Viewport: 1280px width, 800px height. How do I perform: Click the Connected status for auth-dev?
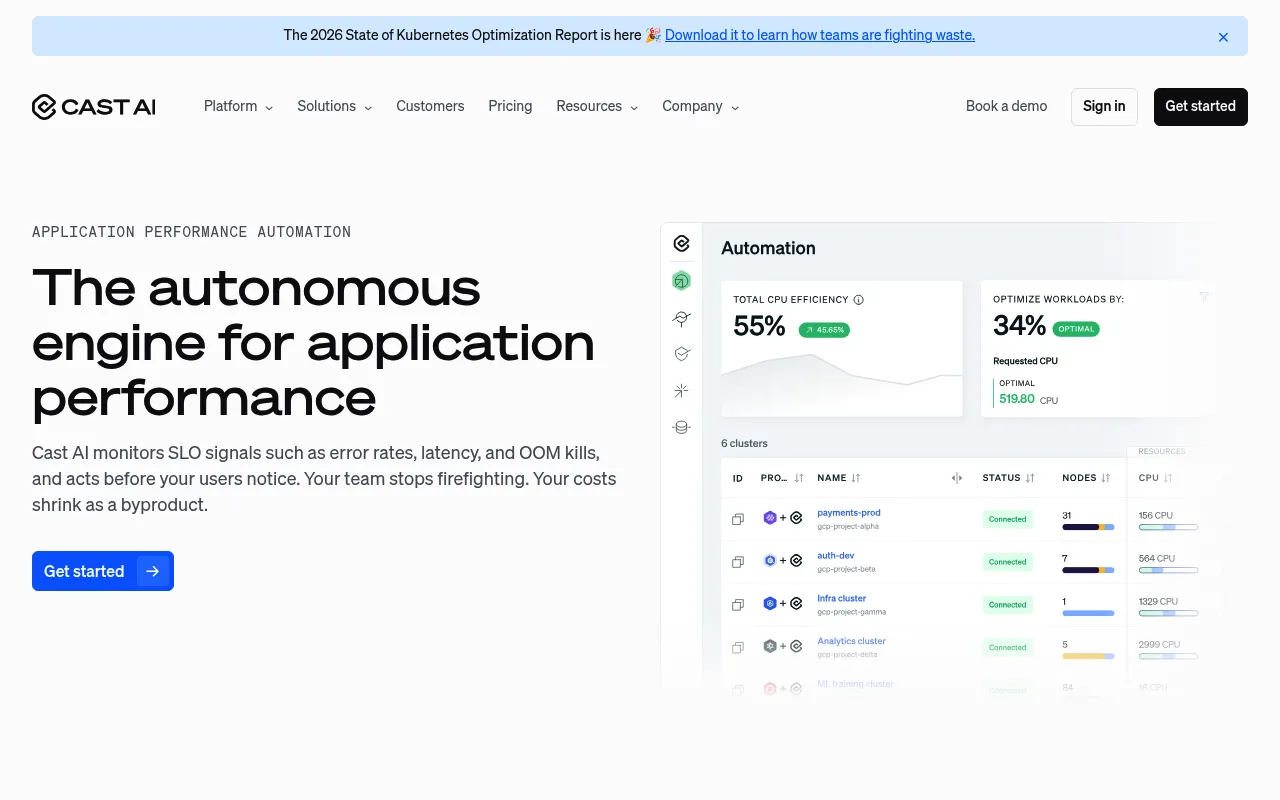tap(1007, 562)
